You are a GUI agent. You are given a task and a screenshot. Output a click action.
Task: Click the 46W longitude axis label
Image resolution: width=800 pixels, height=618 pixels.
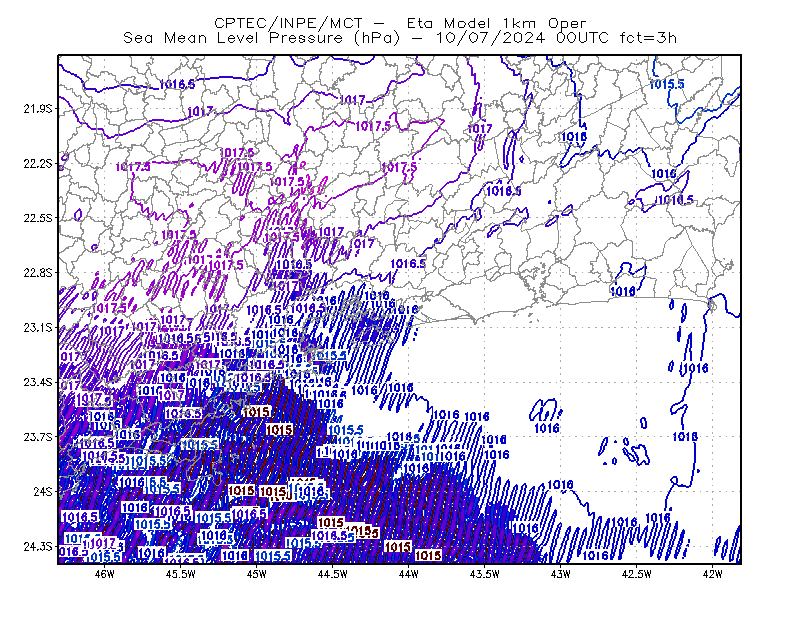(x=105, y=574)
